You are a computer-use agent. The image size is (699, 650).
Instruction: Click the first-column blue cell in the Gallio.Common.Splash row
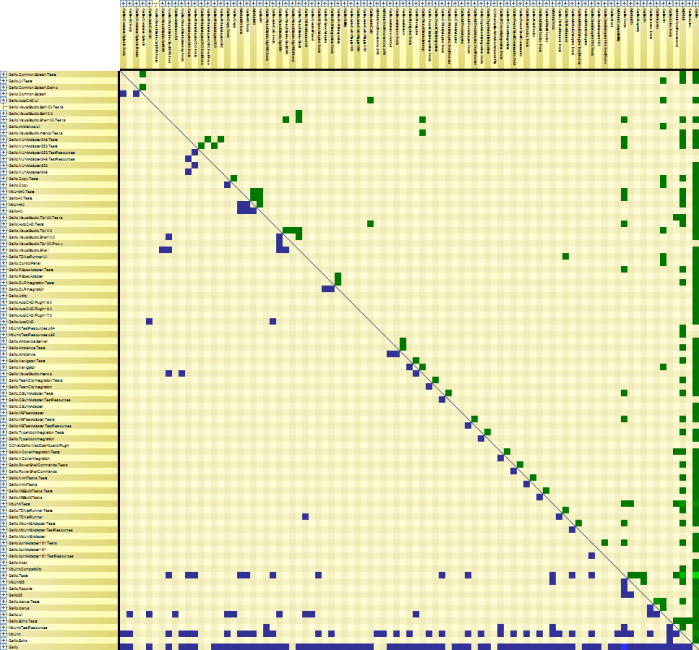123,94
